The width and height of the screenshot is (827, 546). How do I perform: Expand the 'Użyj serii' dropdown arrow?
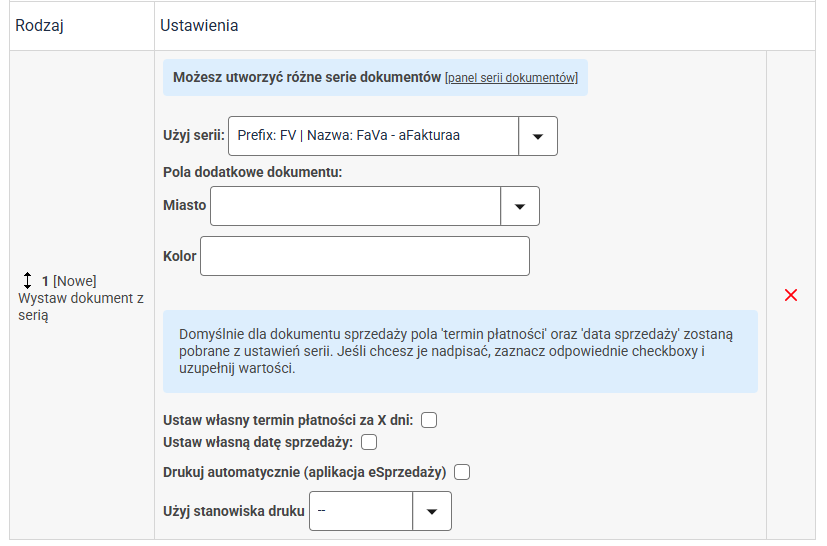pyautogui.click(x=538, y=136)
